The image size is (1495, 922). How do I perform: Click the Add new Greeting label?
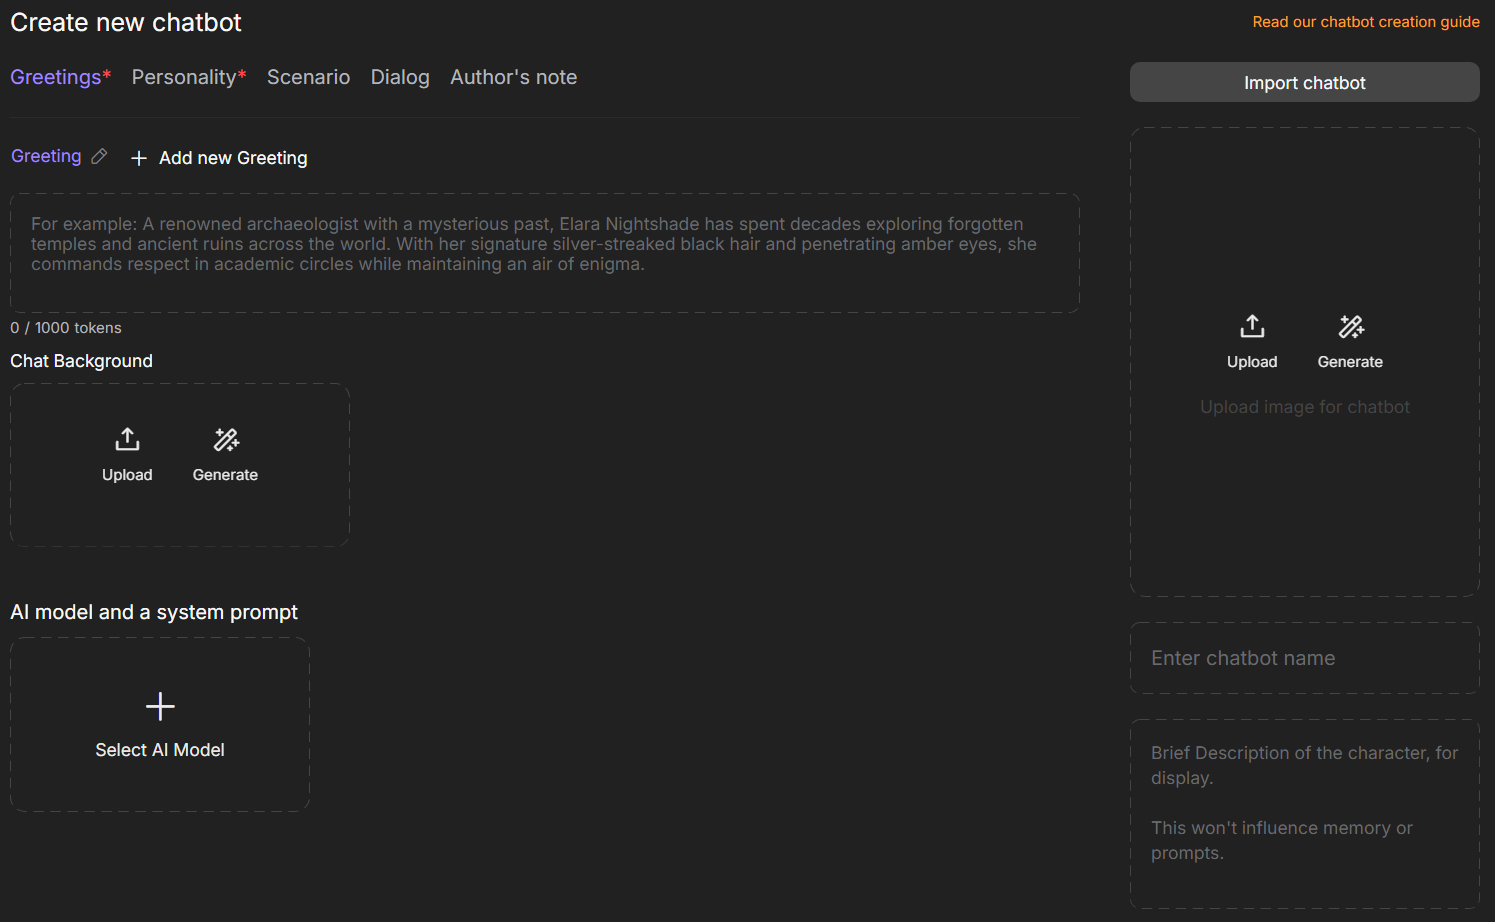coord(233,158)
